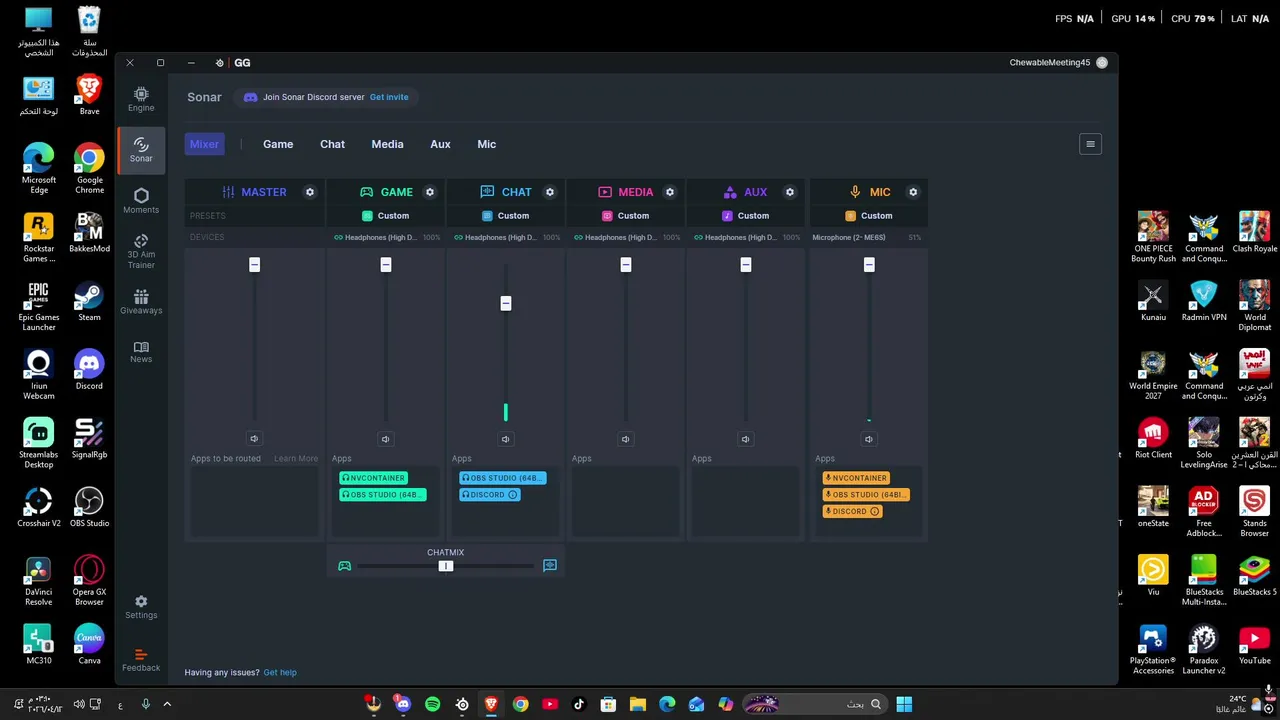Open MIC channel settings gear
Viewport: 1280px width, 720px height.
913,192
